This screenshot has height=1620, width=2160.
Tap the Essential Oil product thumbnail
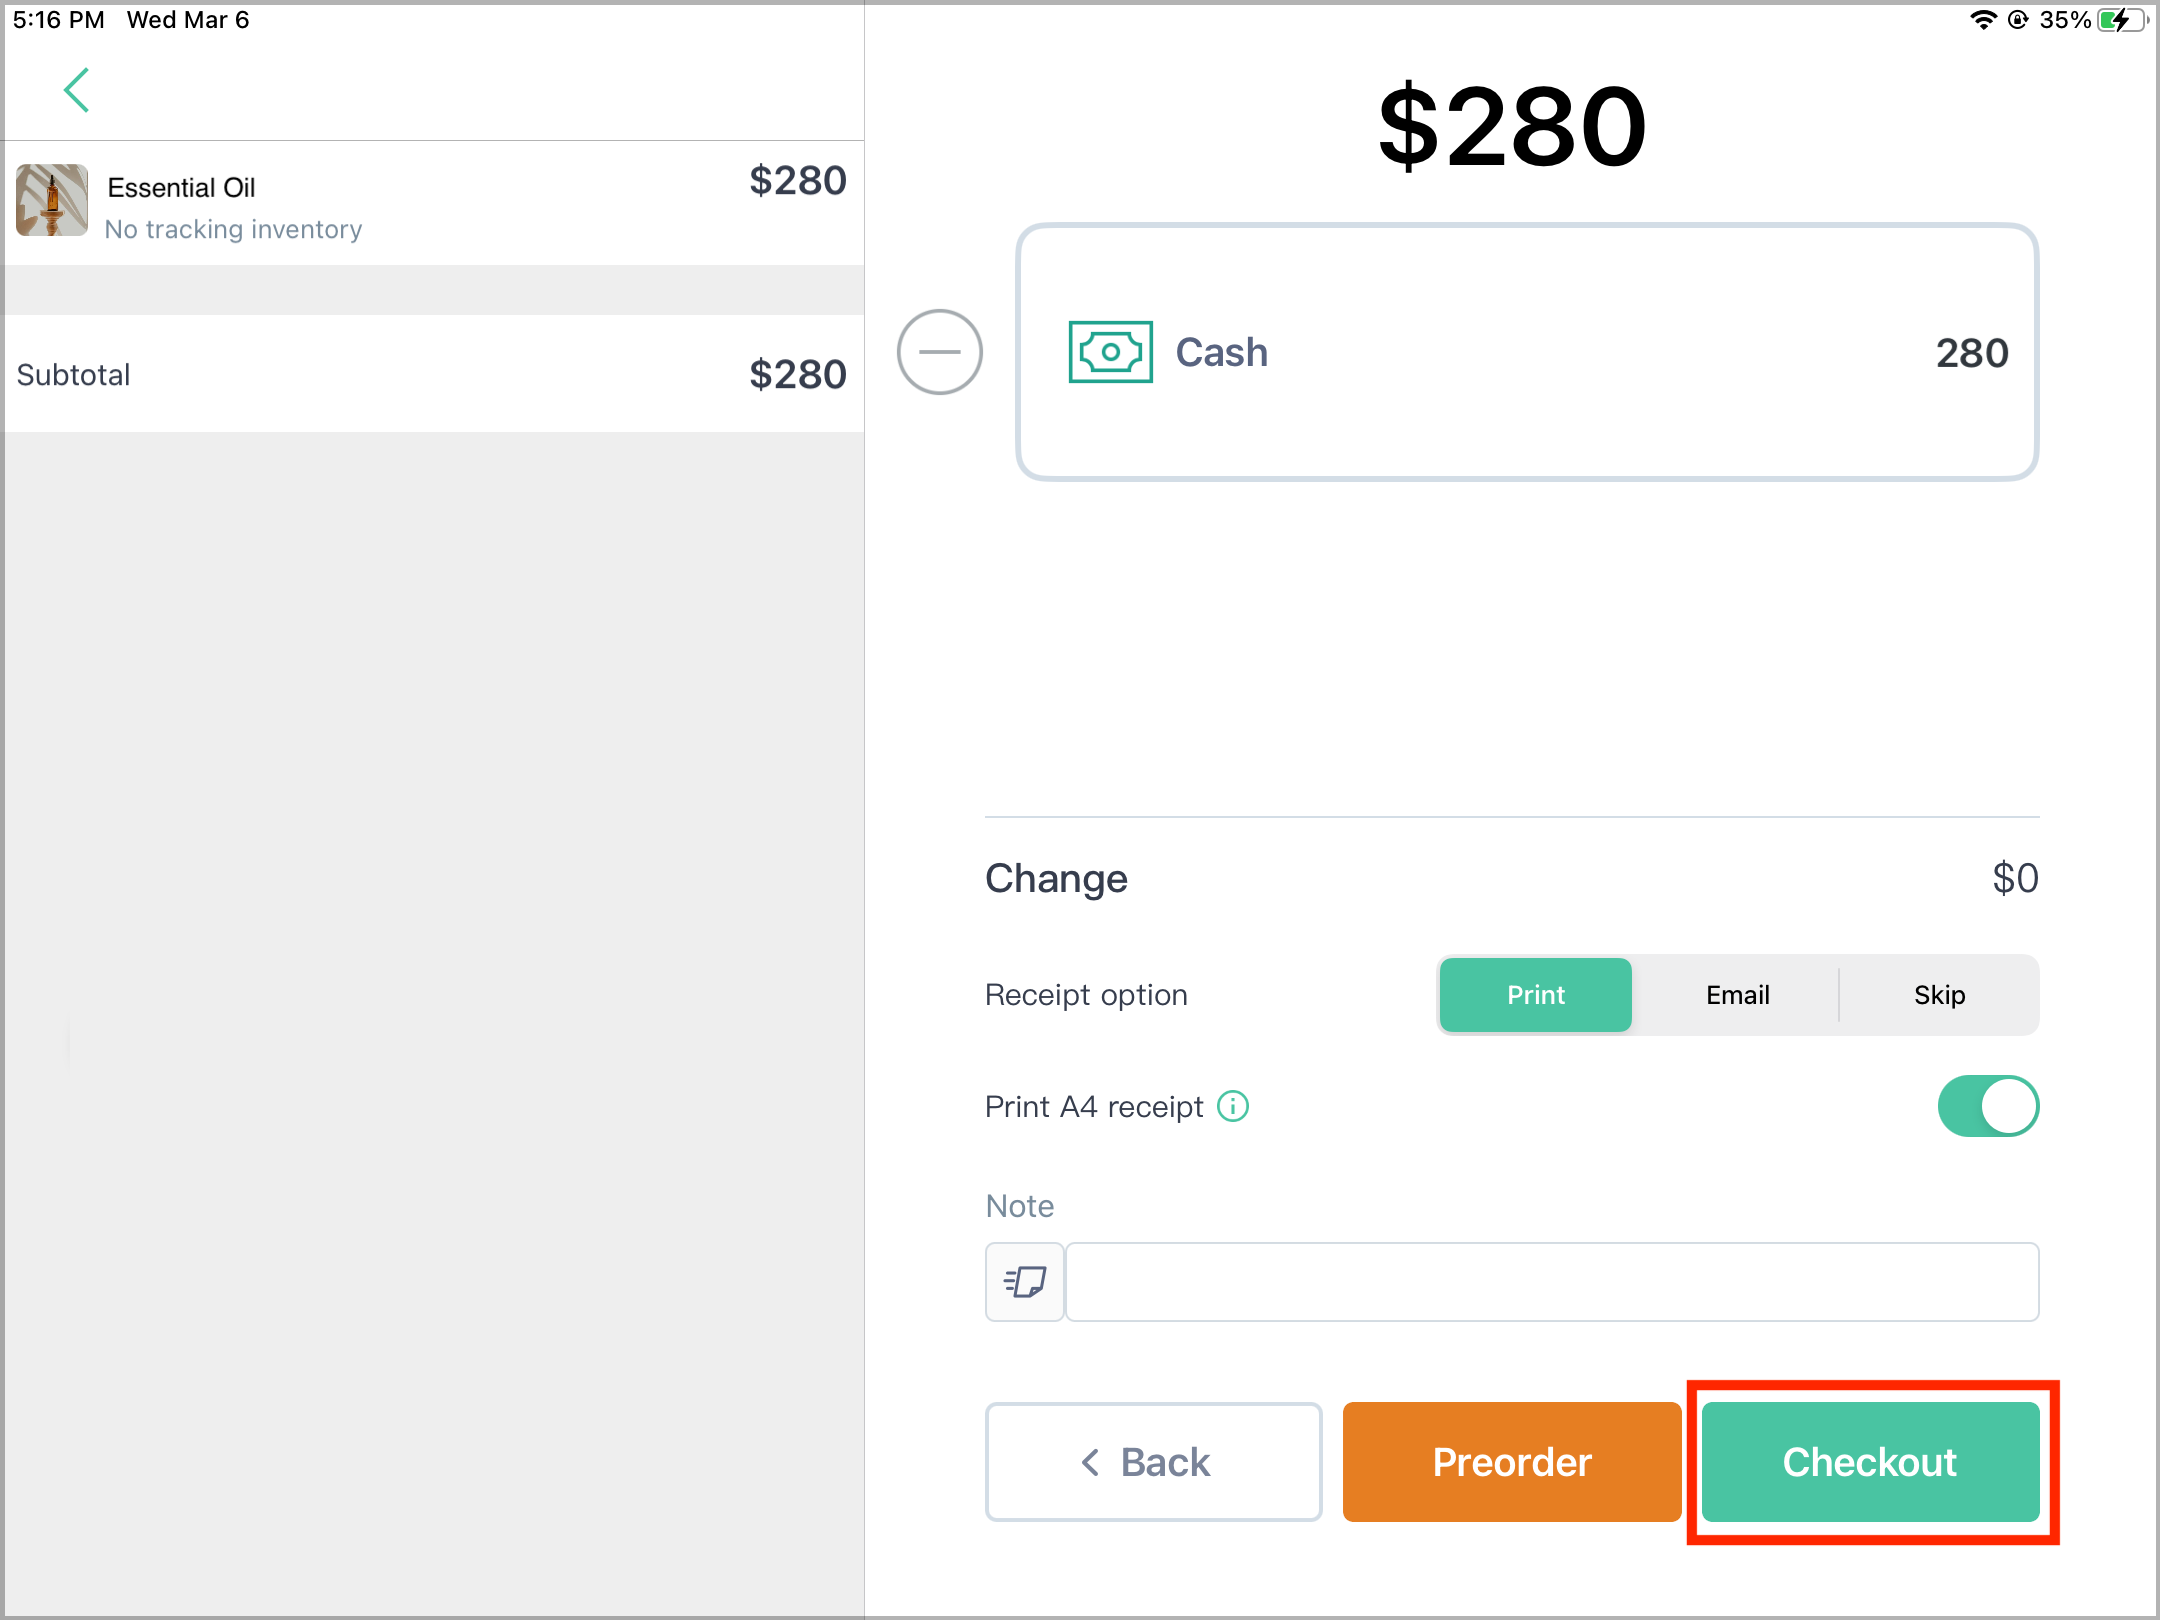click(x=52, y=201)
